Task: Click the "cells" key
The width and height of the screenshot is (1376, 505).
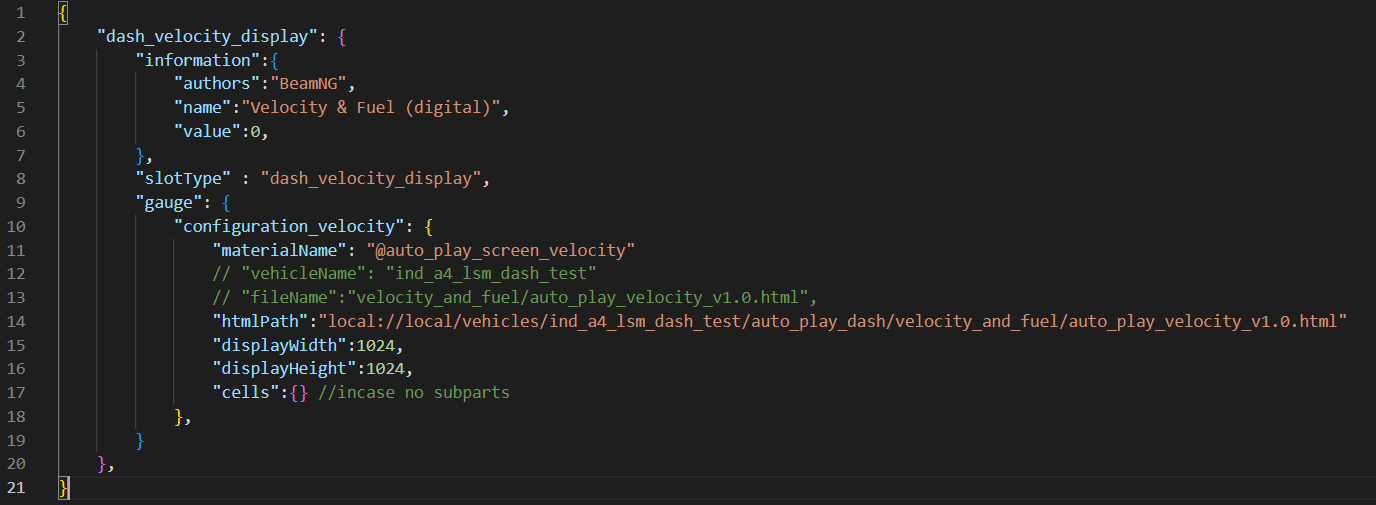Action: pyautogui.click(x=246, y=392)
